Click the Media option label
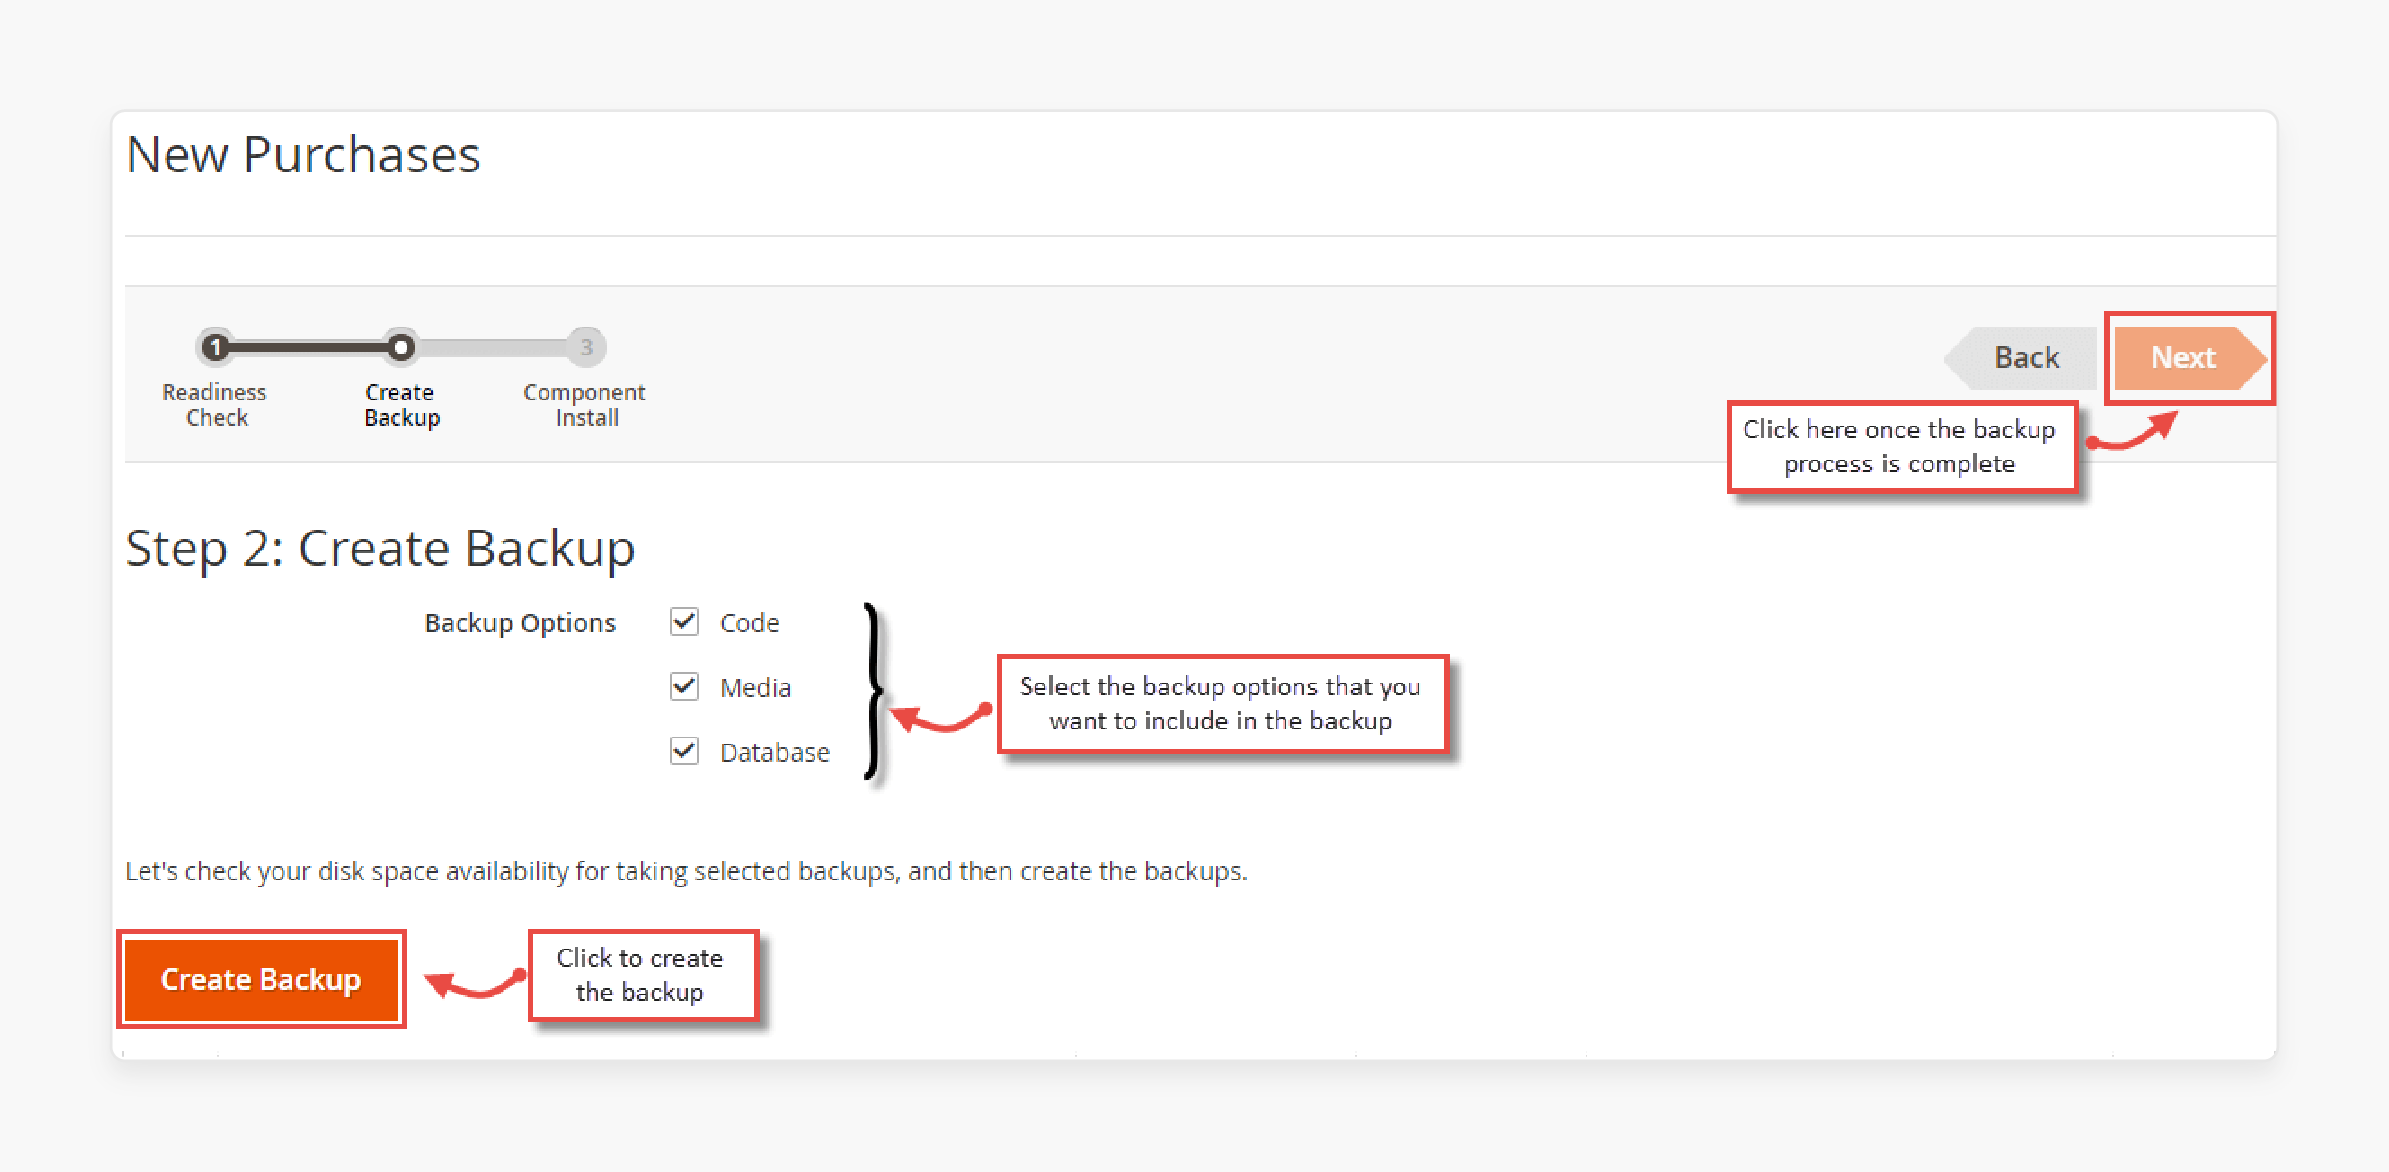Image resolution: width=2389 pixels, height=1172 pixels. [755, 688]
